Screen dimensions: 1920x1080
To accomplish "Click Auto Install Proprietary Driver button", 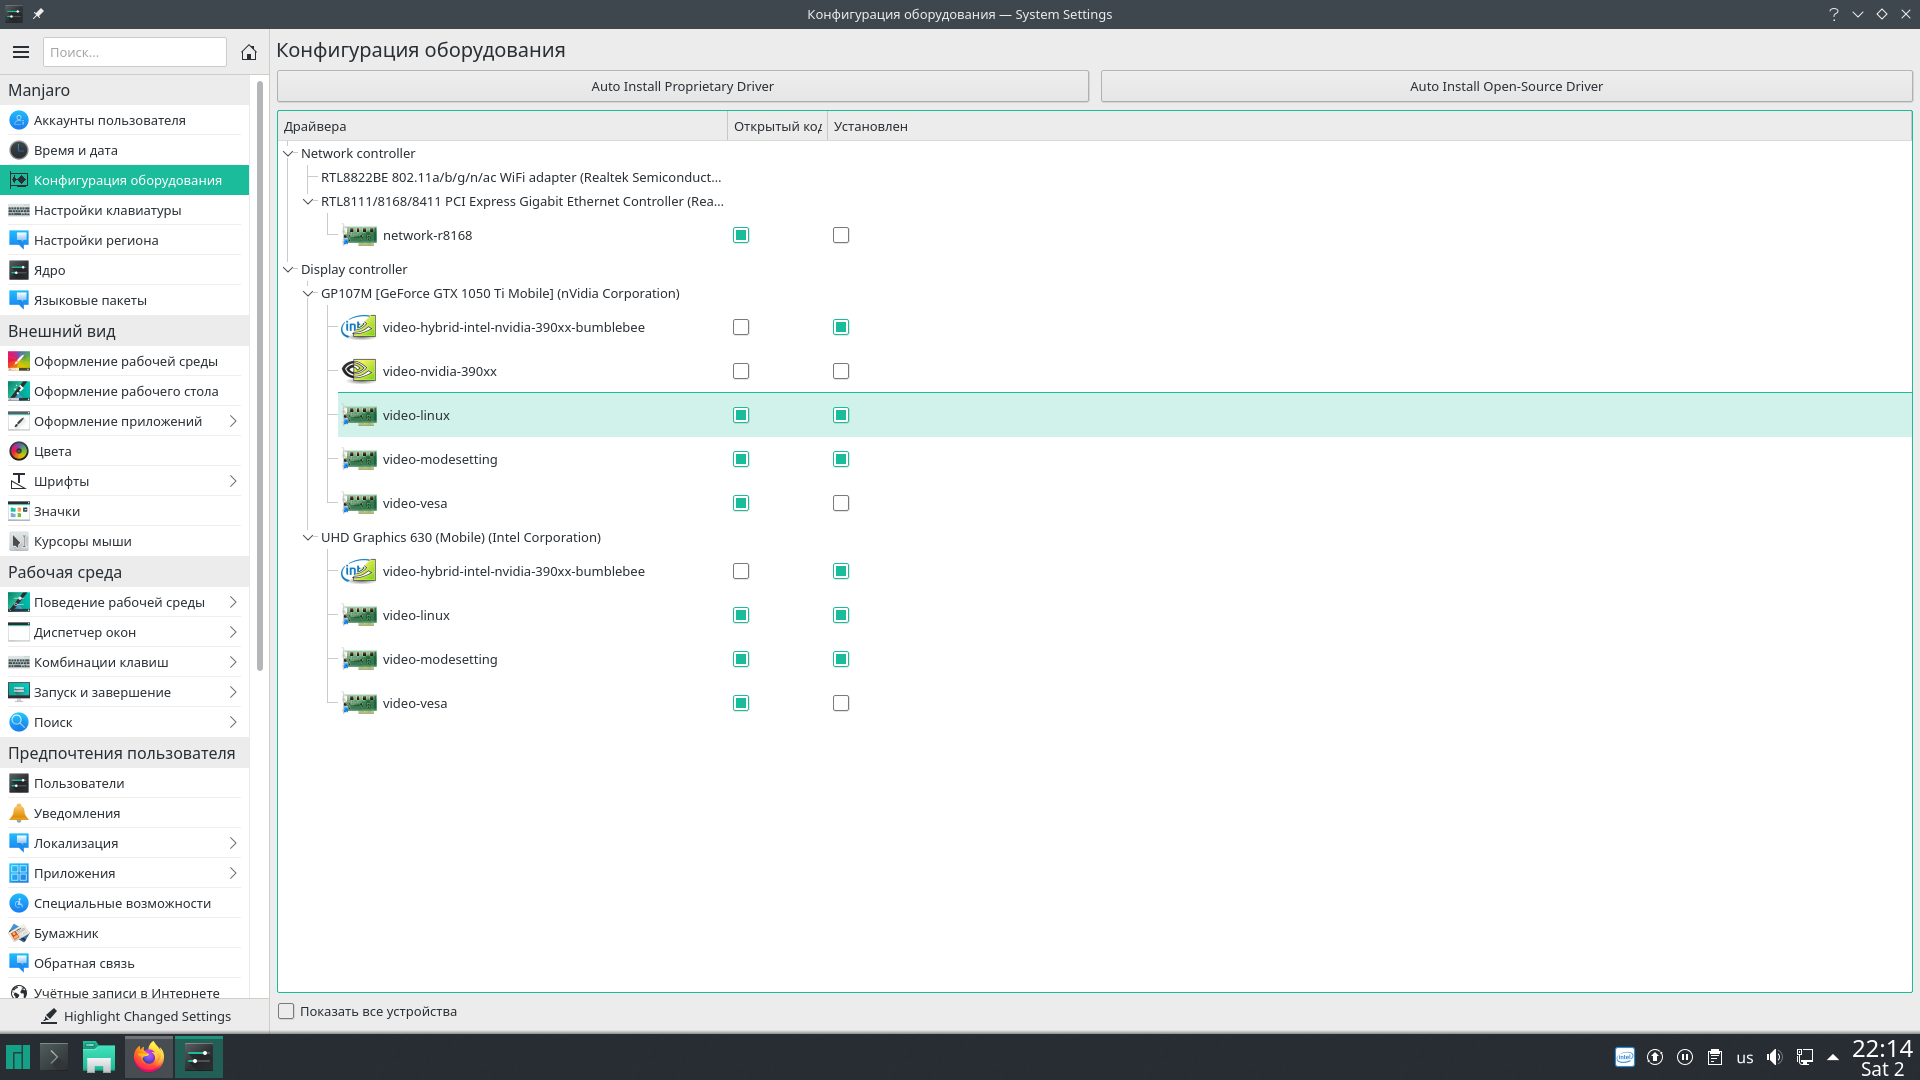I will [x=682, y=86].
